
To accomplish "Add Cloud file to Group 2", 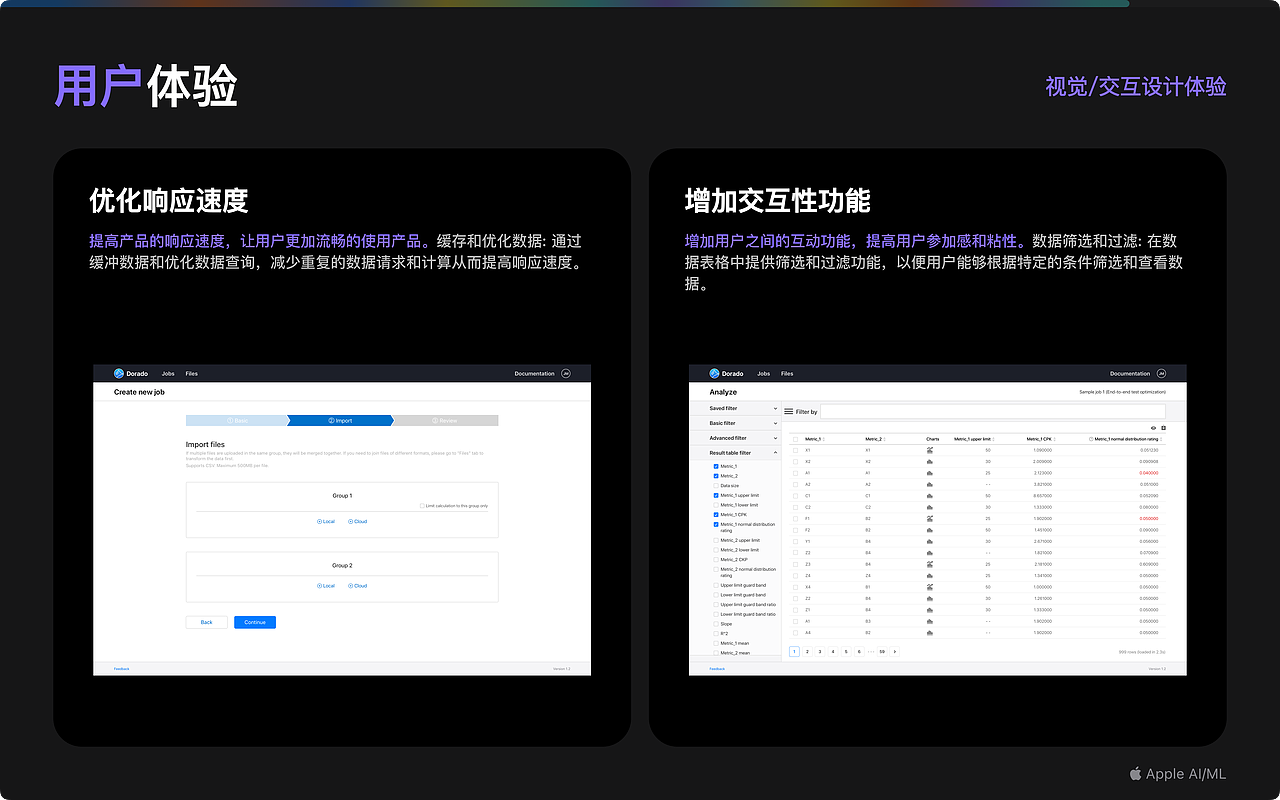I will [x=358, y=586].
